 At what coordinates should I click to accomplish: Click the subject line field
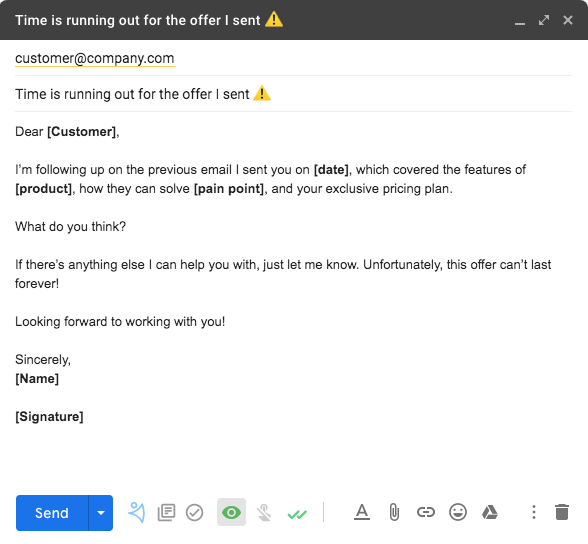pyautogui.click(x=293, y=94)
